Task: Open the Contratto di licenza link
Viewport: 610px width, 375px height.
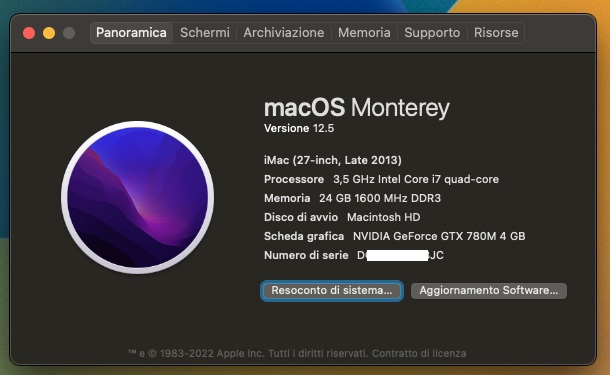Action: 419,353
